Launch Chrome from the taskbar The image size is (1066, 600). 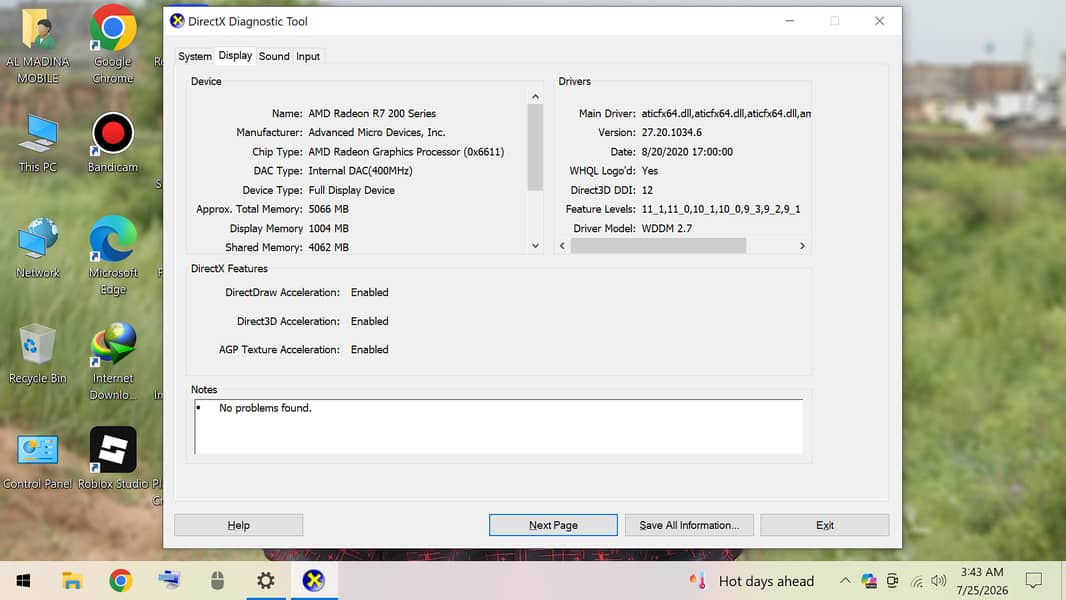coord(120,581)
